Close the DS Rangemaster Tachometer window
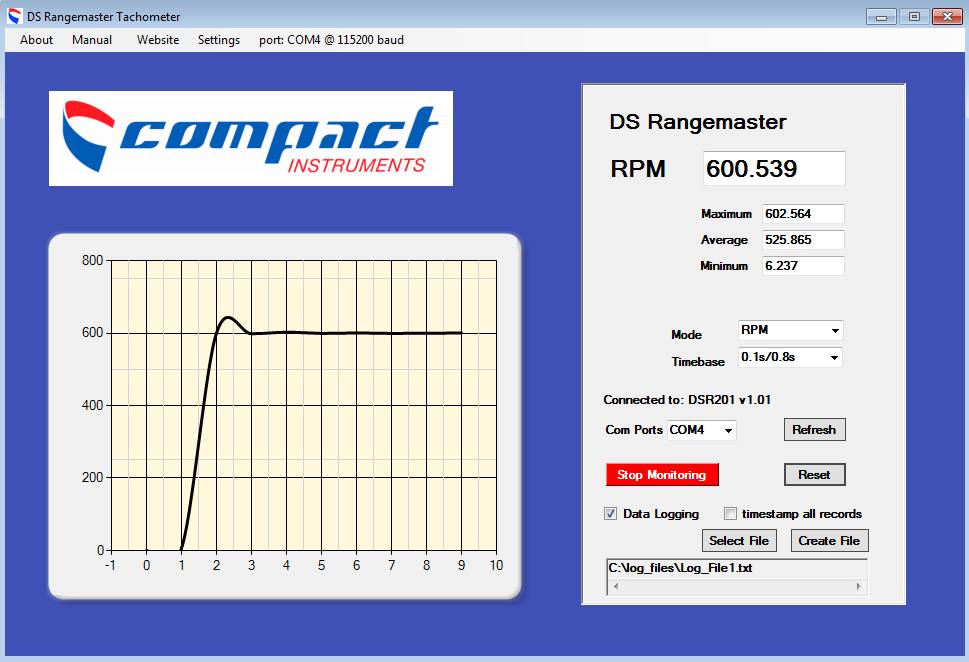The height and width of the screenshot is (662, 969). coord(947,17)
